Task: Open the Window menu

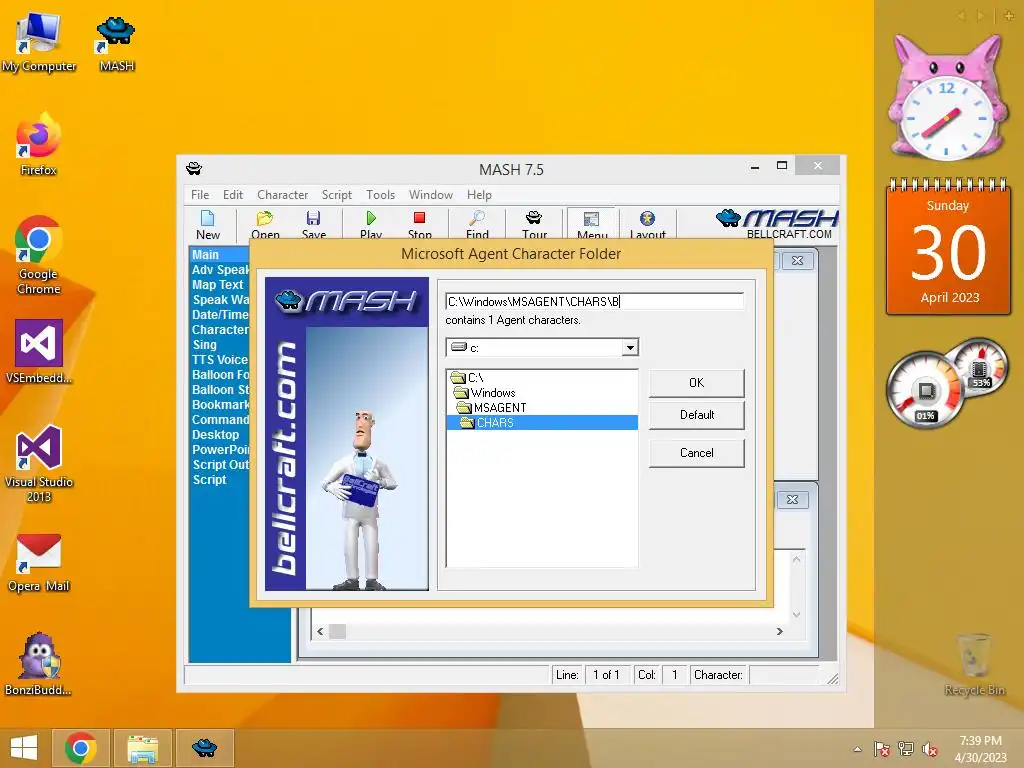Action: (x=430, y=195)
